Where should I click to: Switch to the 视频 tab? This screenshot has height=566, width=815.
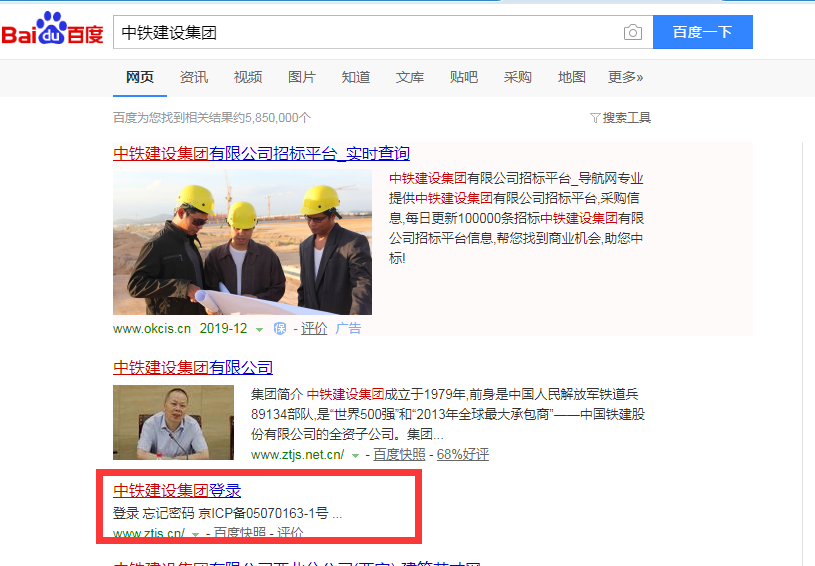point(248,77)
